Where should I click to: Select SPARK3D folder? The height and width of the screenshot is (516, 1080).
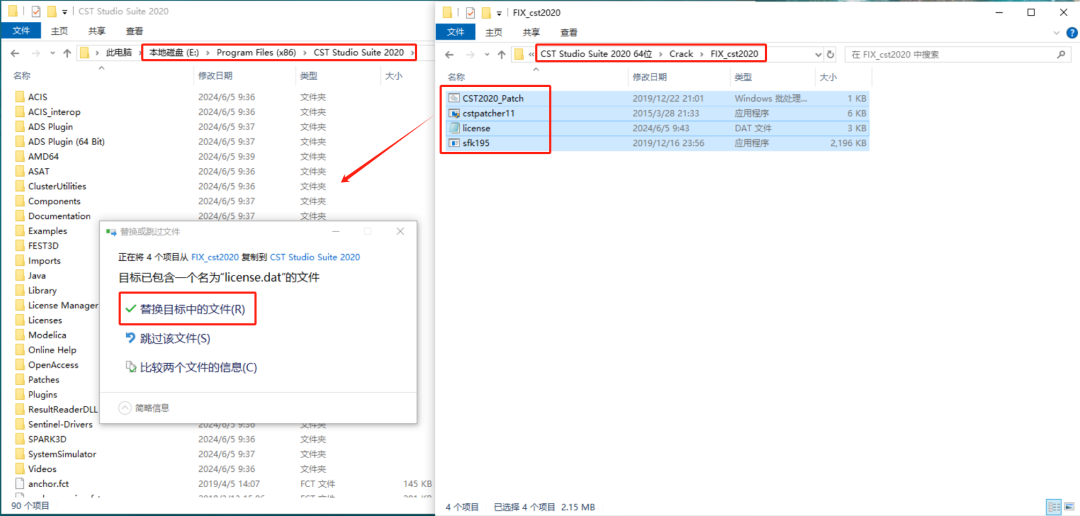pos(47,439)
